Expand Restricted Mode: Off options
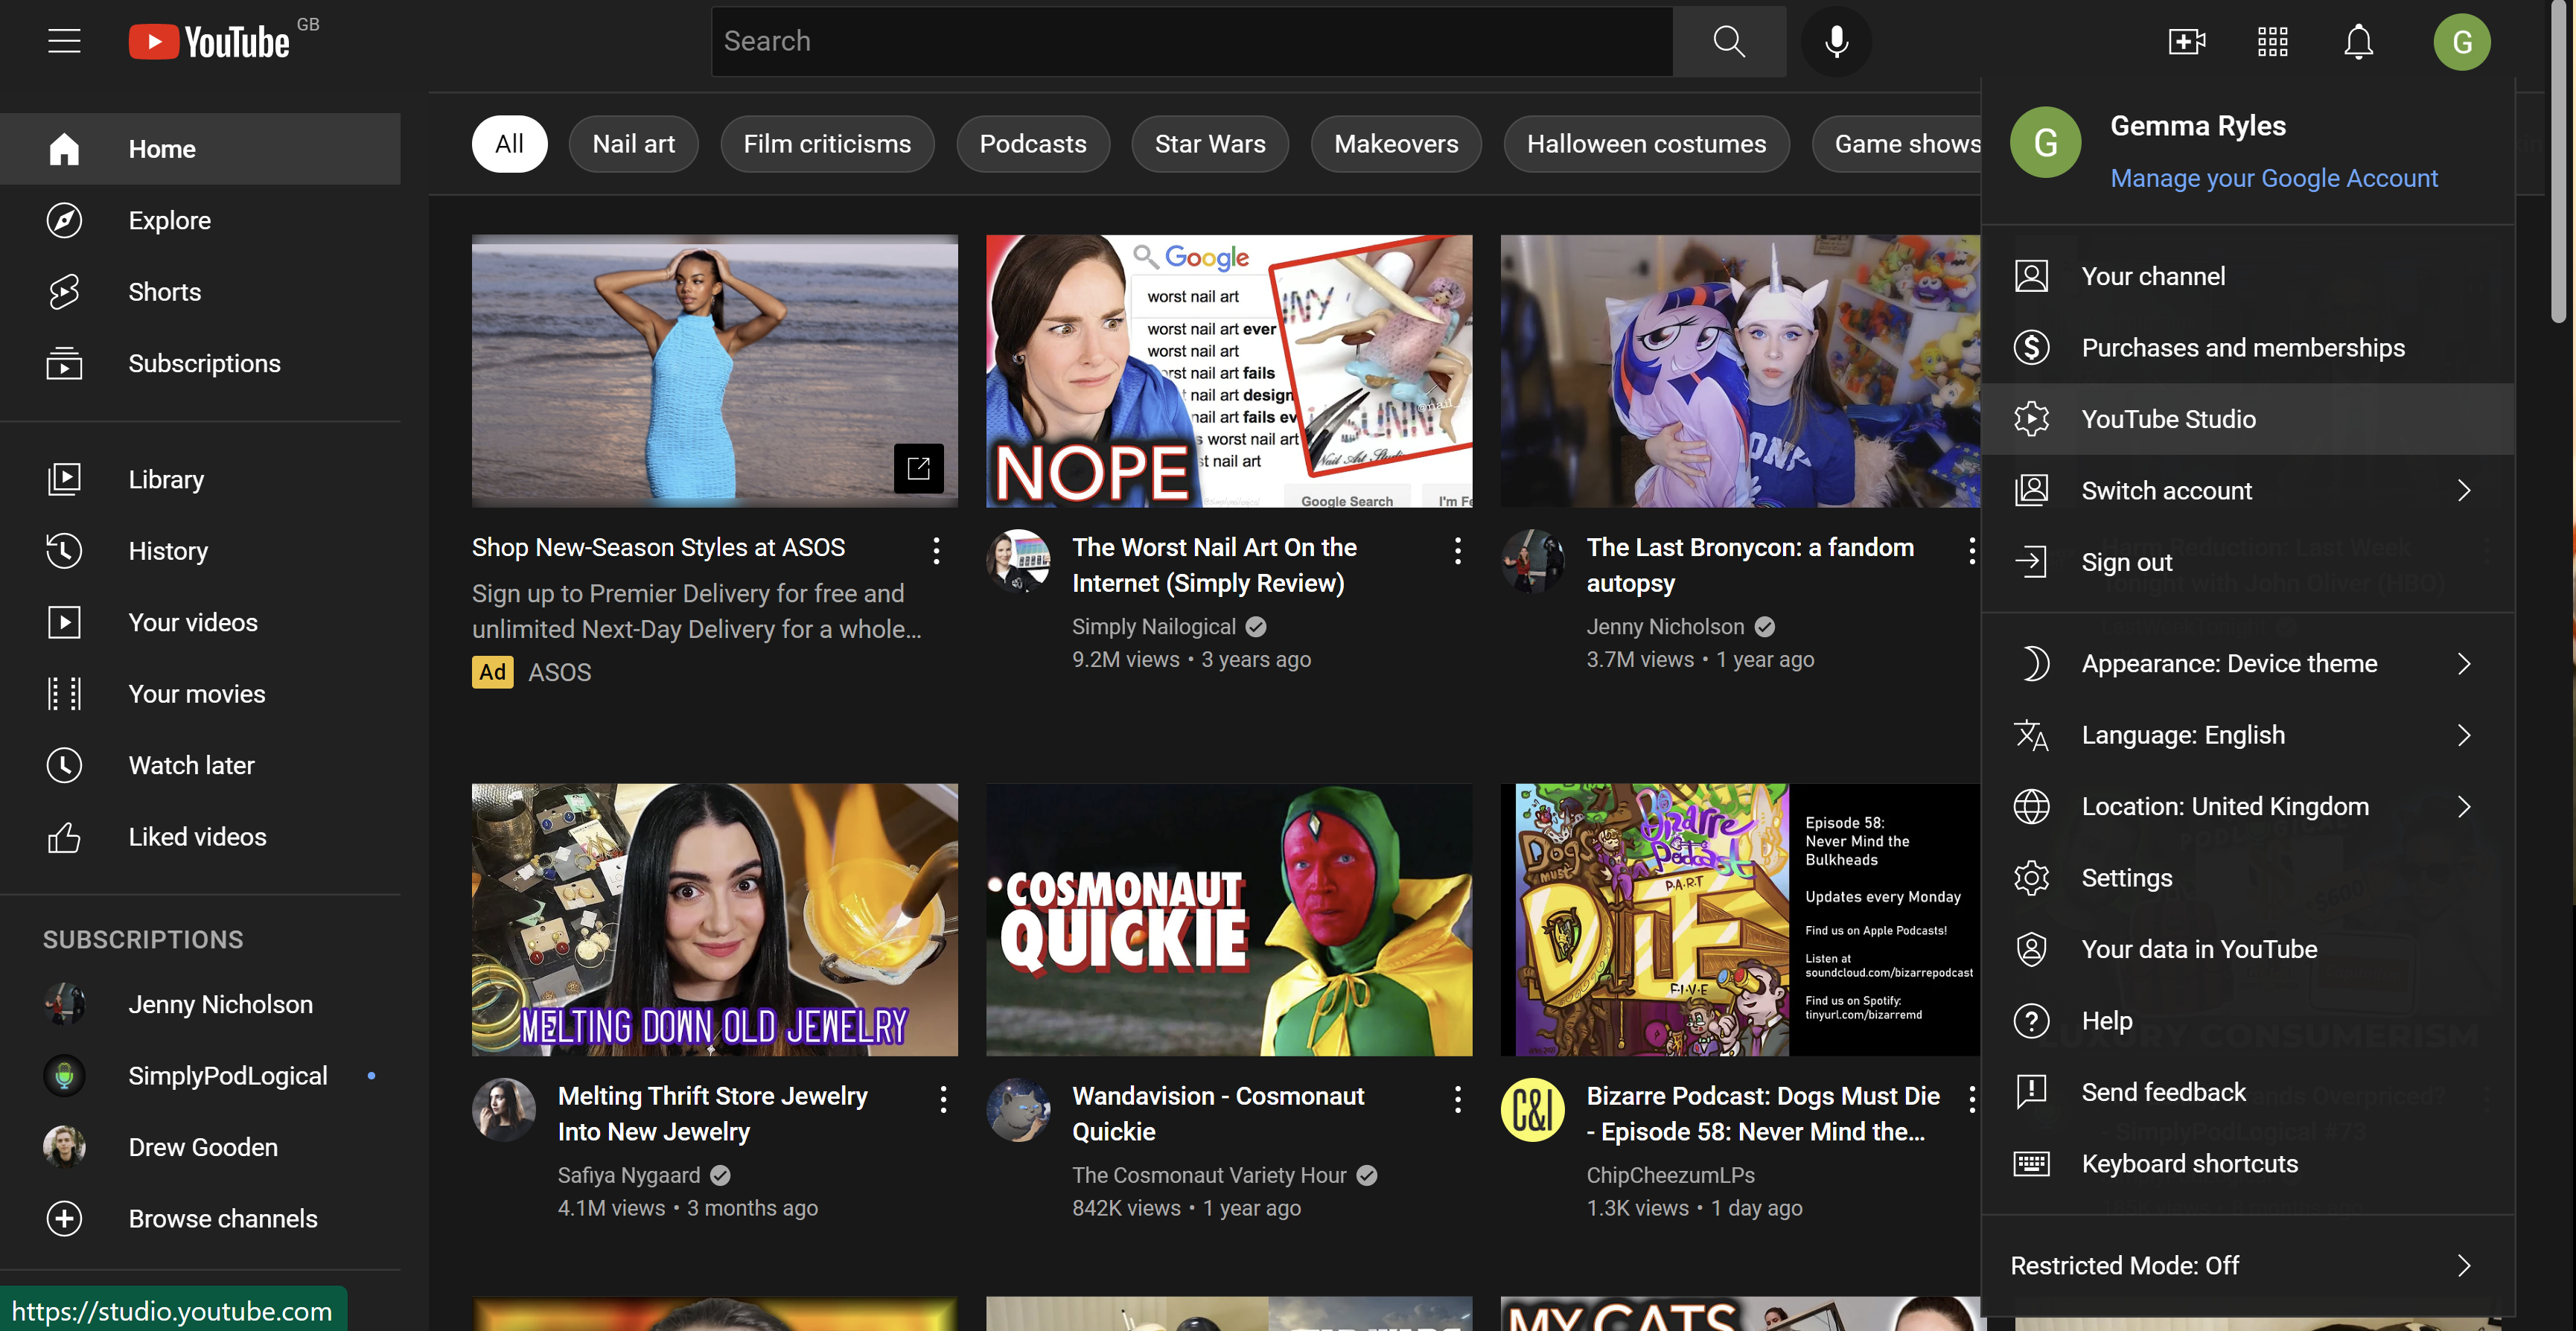 [x=2248, y=1266]
